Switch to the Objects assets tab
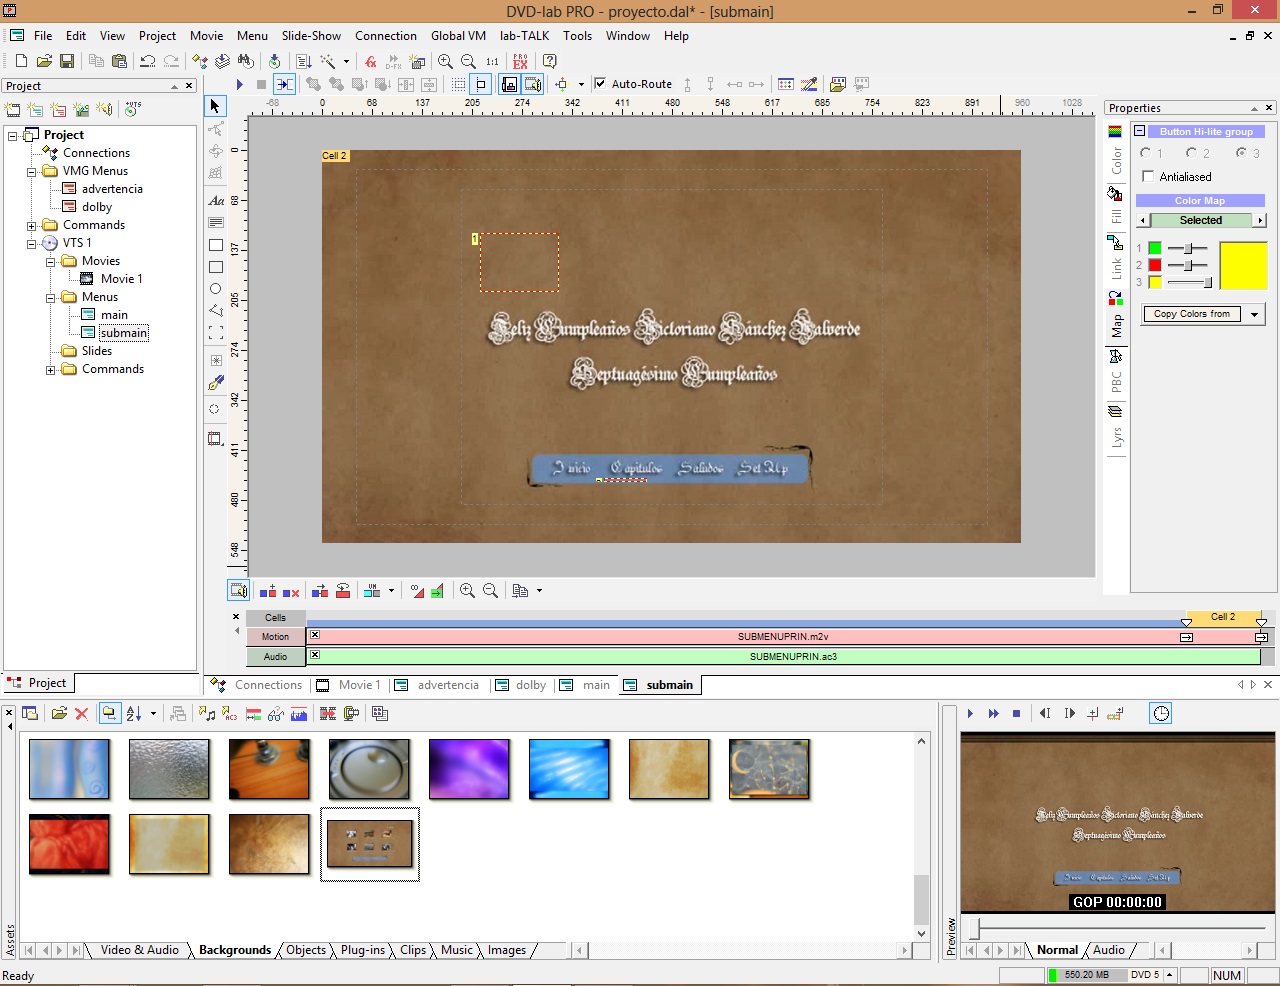Screen dimensions: 1280x986 (x=305, y=950)
